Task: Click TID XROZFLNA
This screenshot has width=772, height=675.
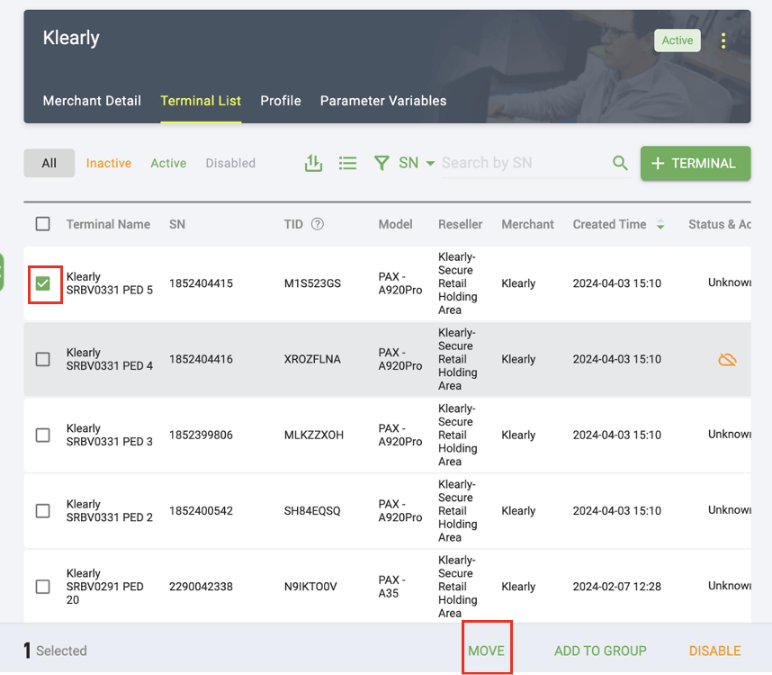Action: (x=312, y=359)
